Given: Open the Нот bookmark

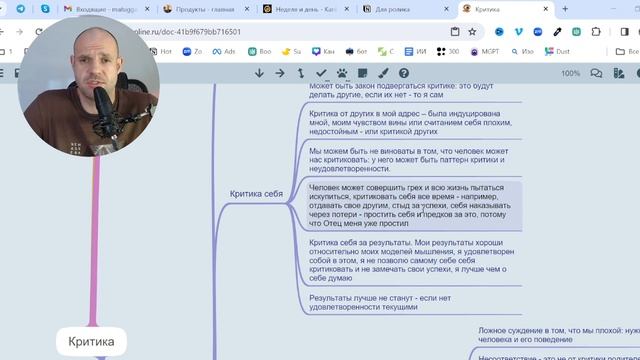Looking at the screenshot, I should click(161, 51).
